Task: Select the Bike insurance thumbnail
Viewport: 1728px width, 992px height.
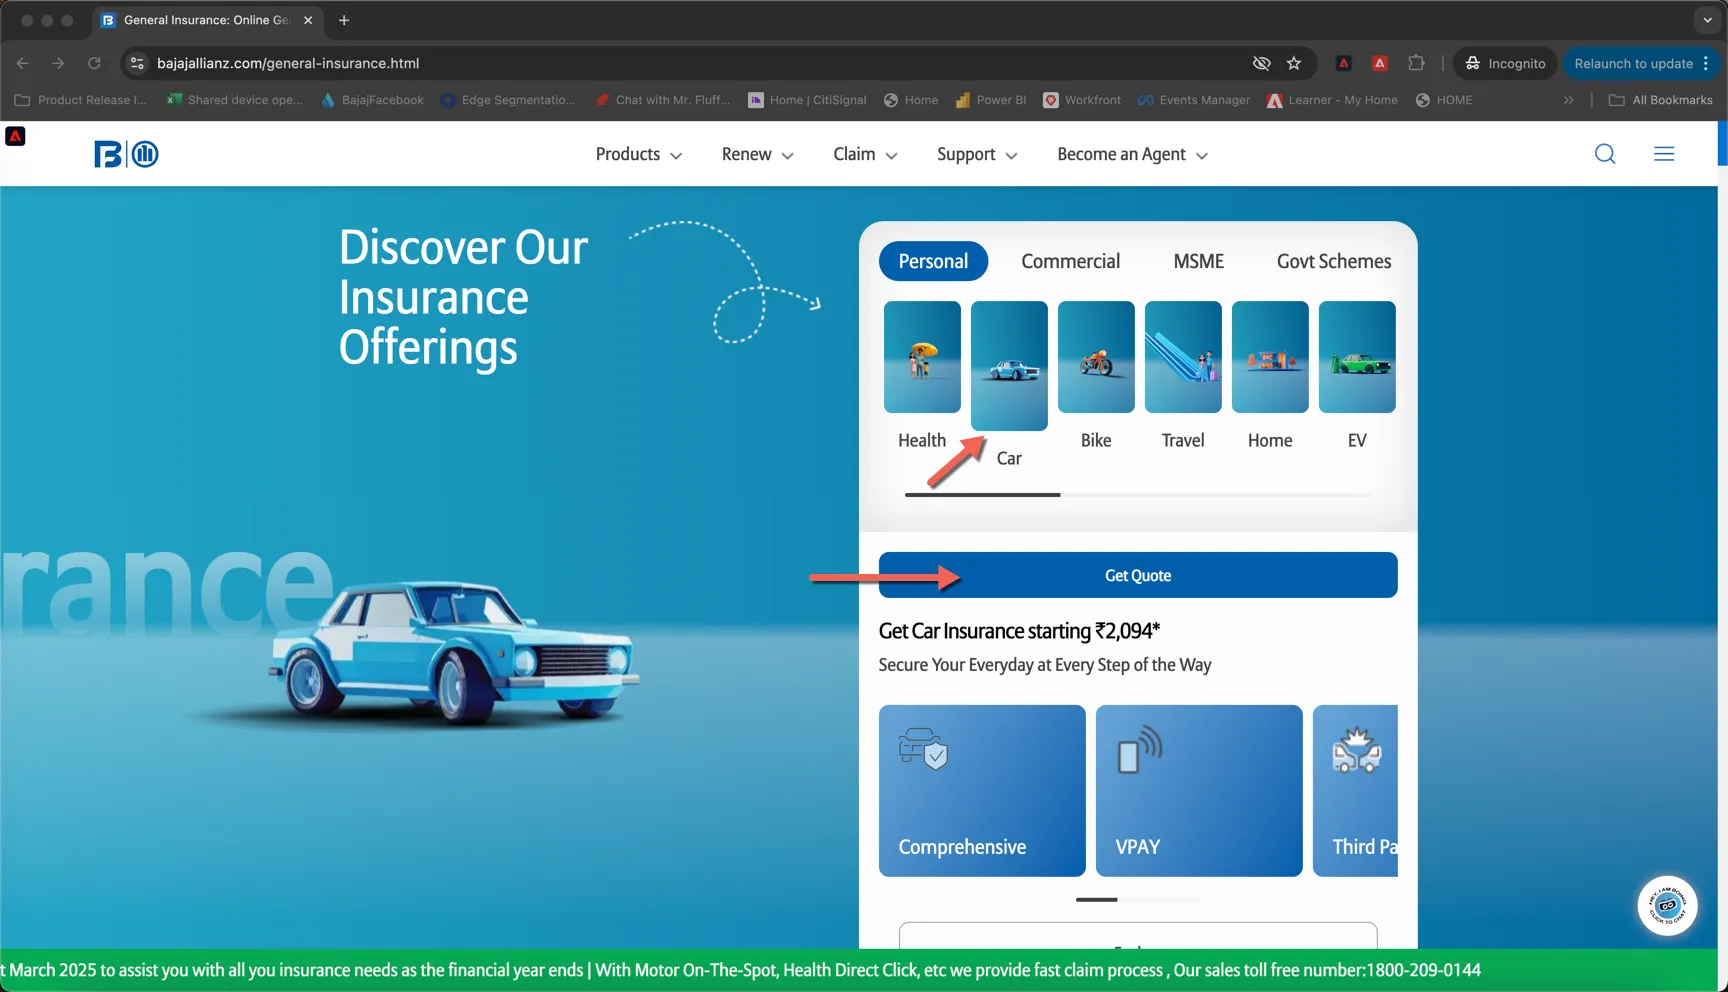Action: (1096, 357)
